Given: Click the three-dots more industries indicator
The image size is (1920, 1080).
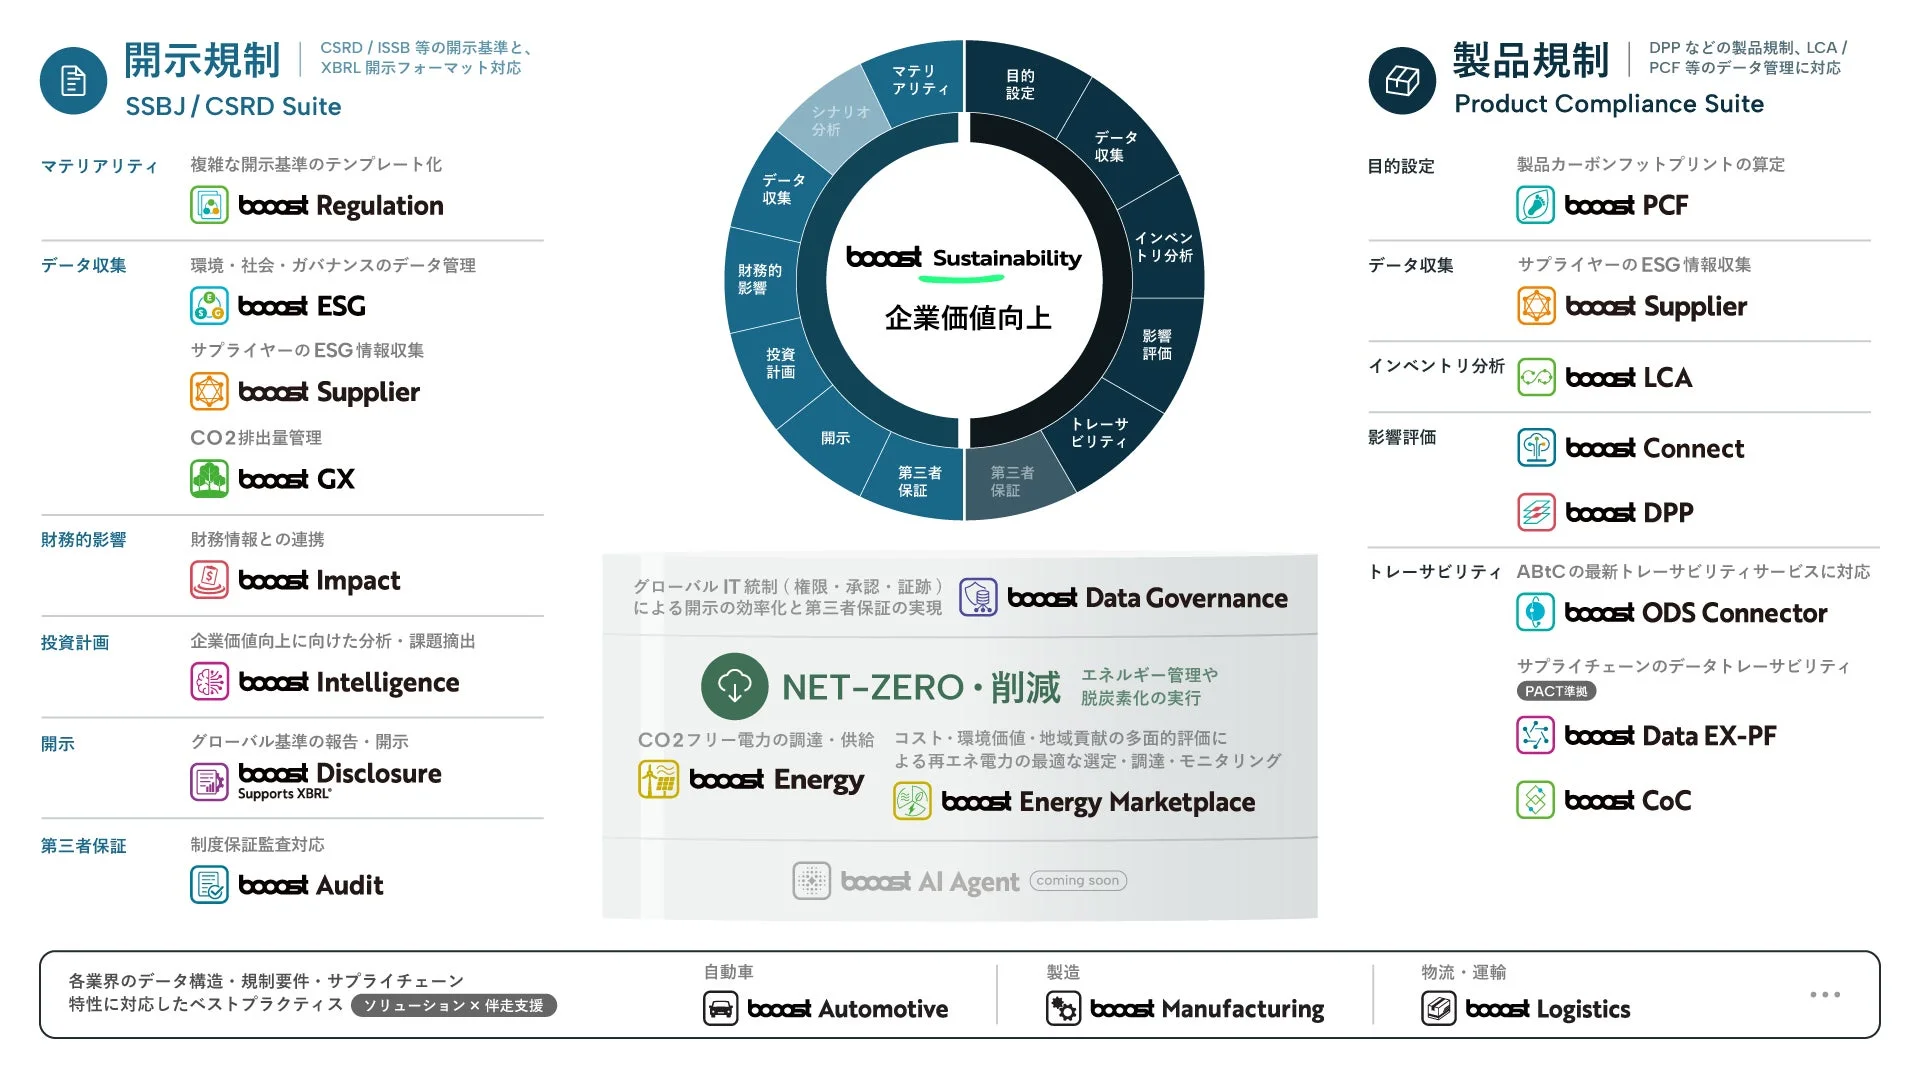Looking at the screenshot, I should click(x=1825, y=994).
